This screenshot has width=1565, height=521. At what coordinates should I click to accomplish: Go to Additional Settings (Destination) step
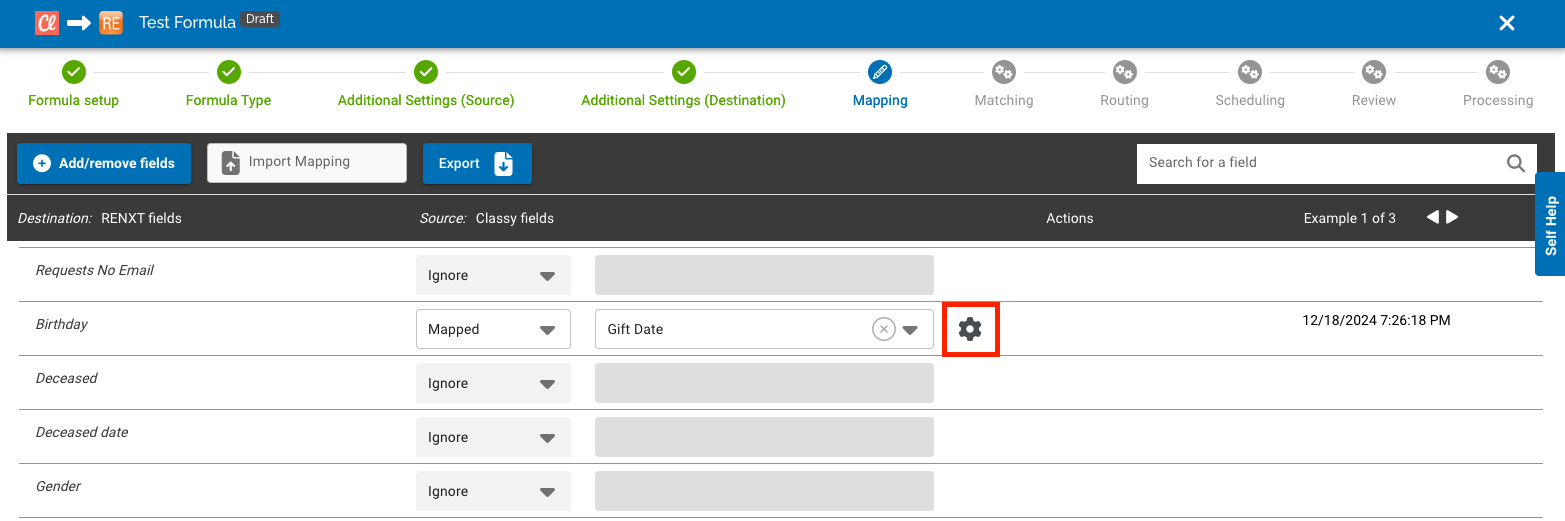click(x=684, y=100)
